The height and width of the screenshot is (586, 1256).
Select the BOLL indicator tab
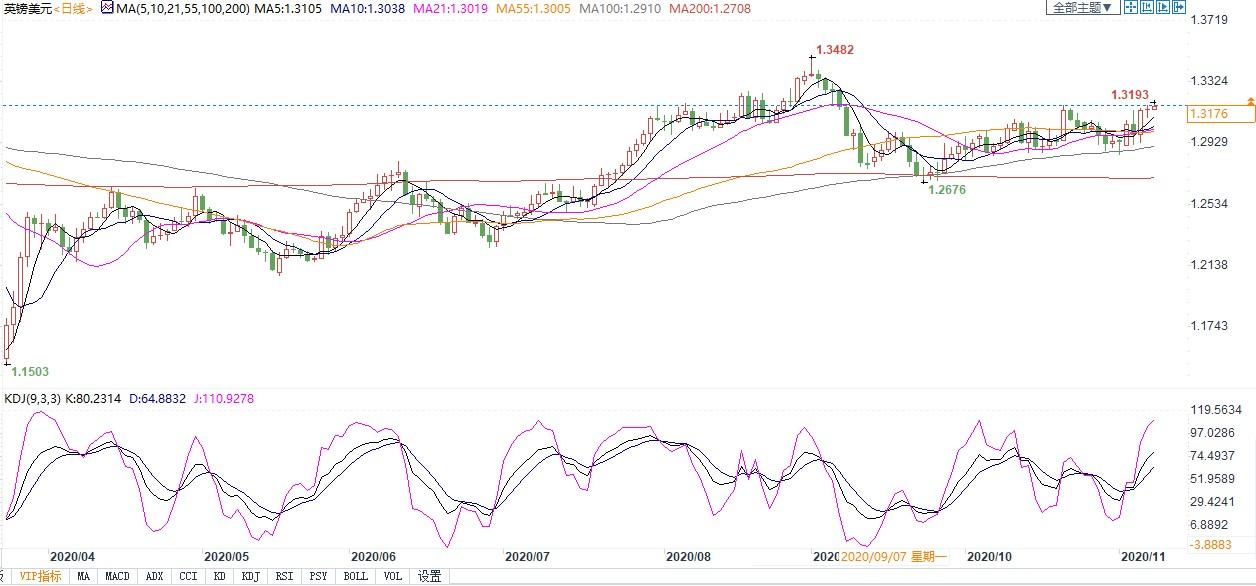point(356,576)
